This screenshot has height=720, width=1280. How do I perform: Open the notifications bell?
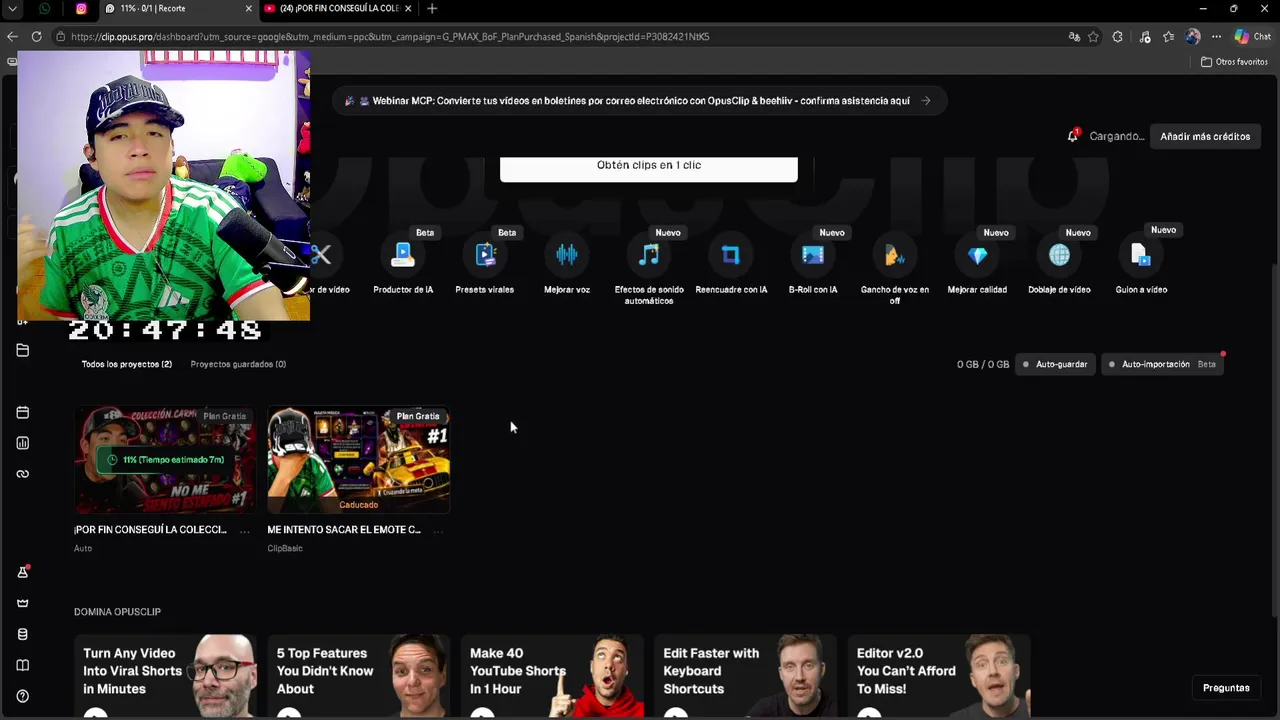(x=1073, y=136)
